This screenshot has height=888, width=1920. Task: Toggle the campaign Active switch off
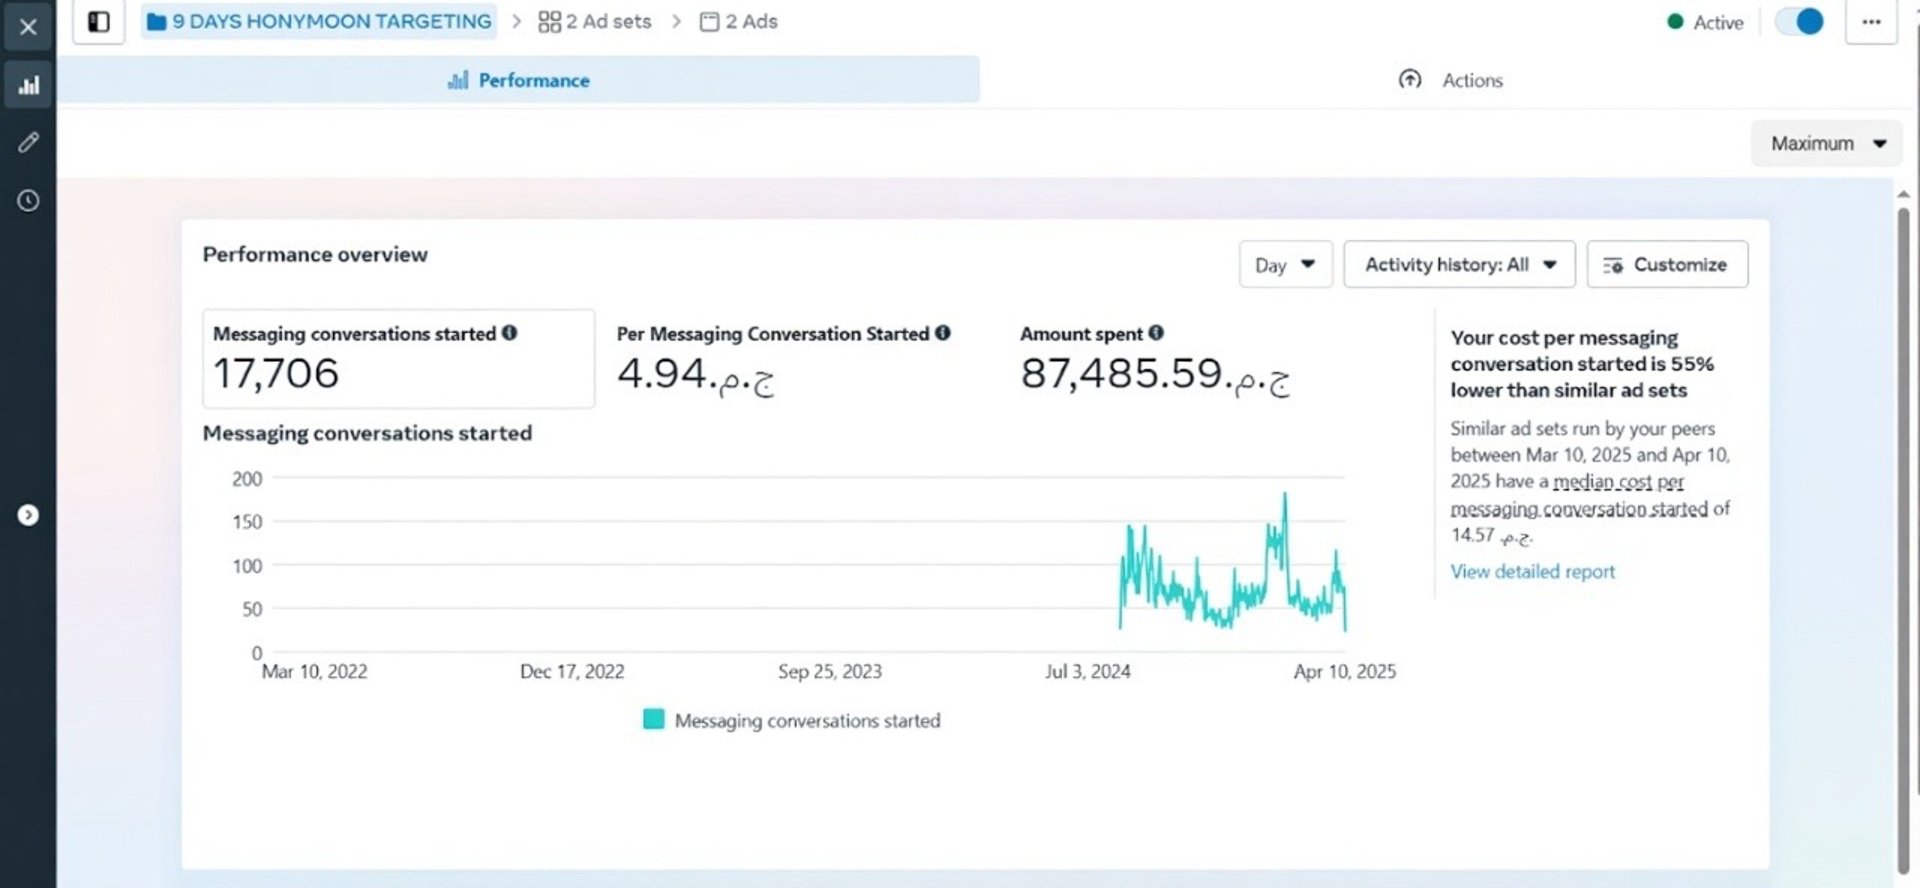point(1800,22)
